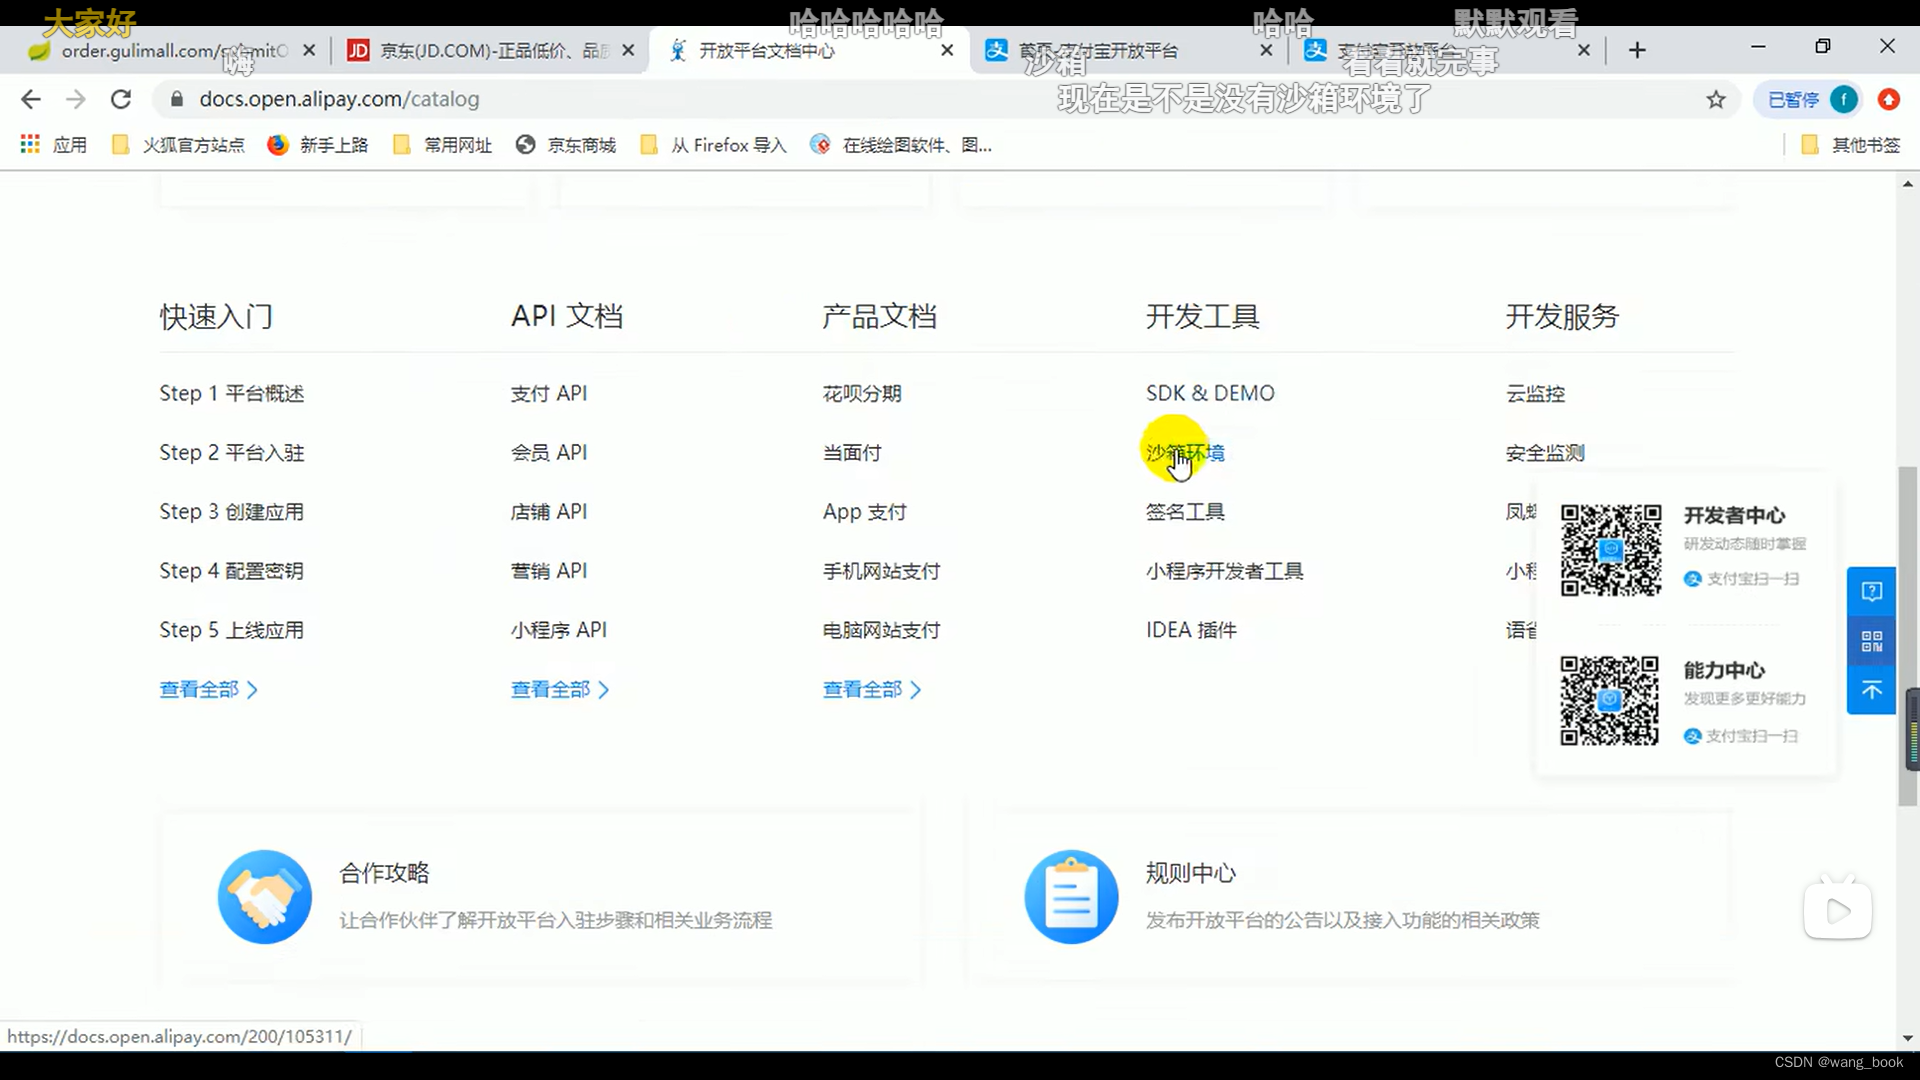
Task: Click the page vertical scrollbar thumb
Action: pyautogui.click(x=1907, y=636)
